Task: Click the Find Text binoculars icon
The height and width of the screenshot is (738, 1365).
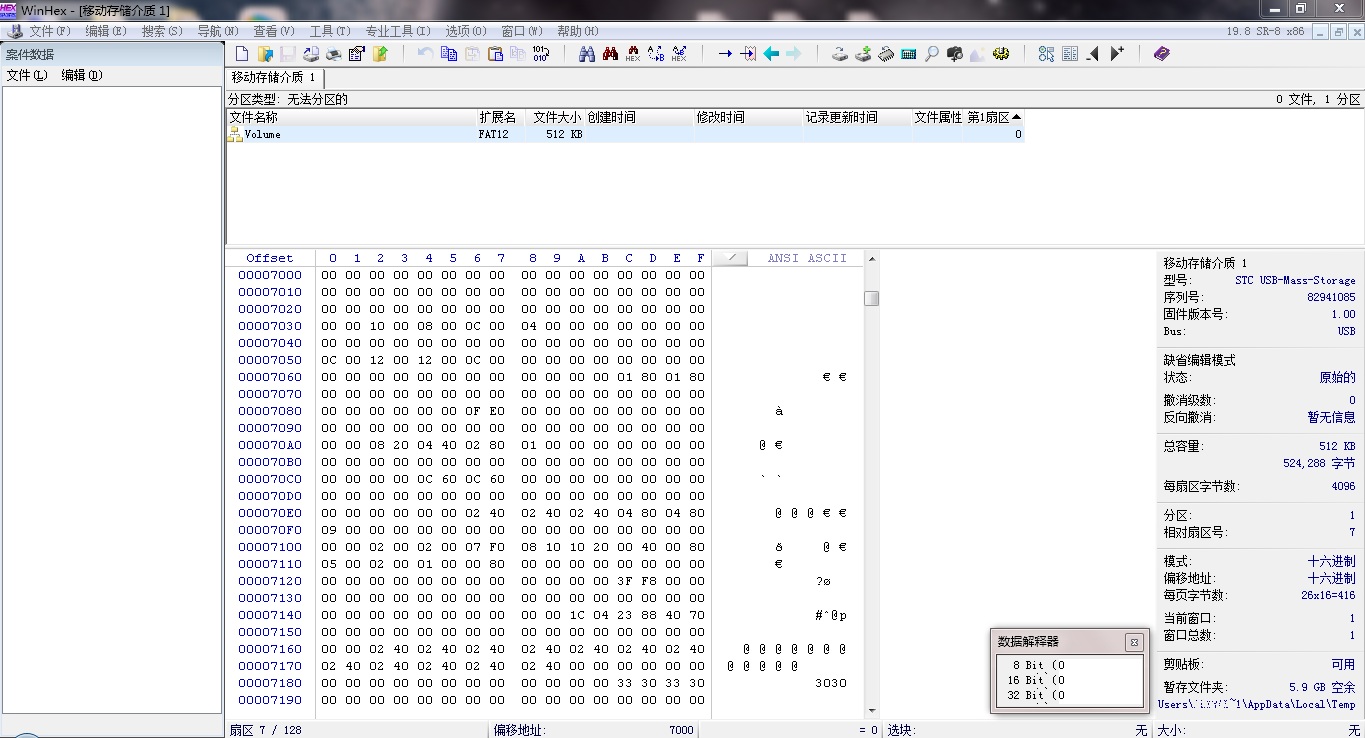Action: [587, 54]
